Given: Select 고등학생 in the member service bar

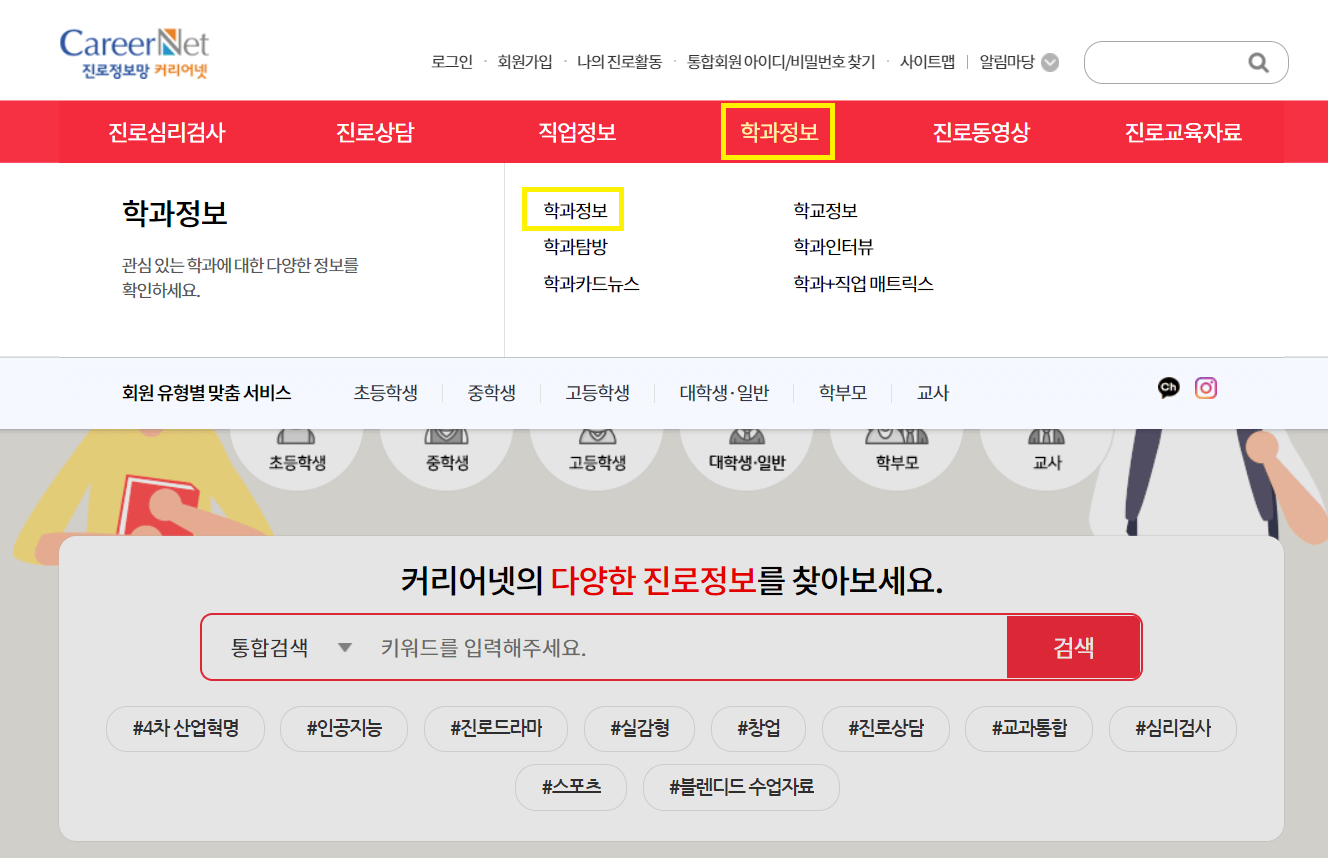Looking at the screenshot, I should [597, 393].
